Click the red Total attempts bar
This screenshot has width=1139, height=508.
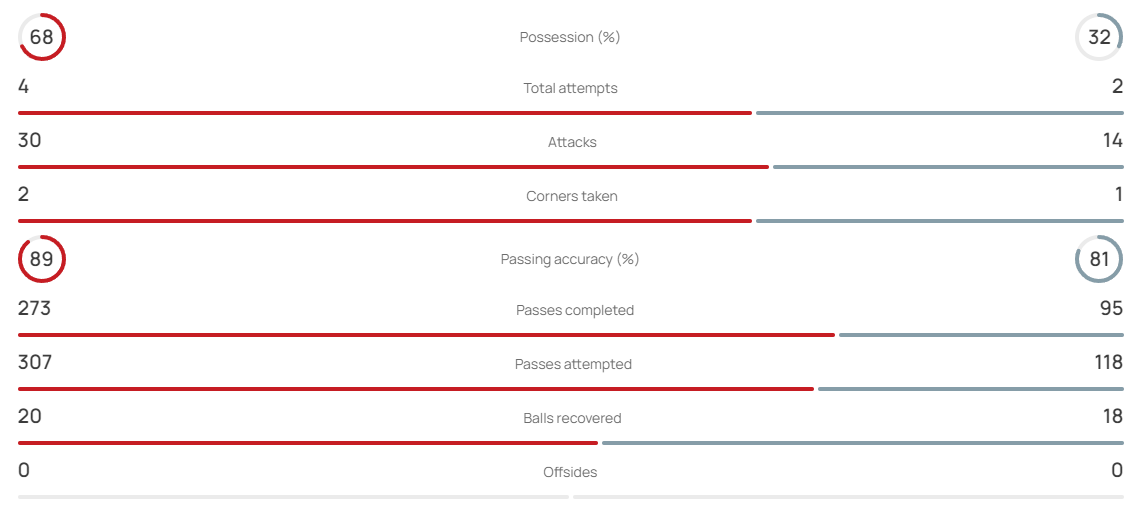(384, 113)
